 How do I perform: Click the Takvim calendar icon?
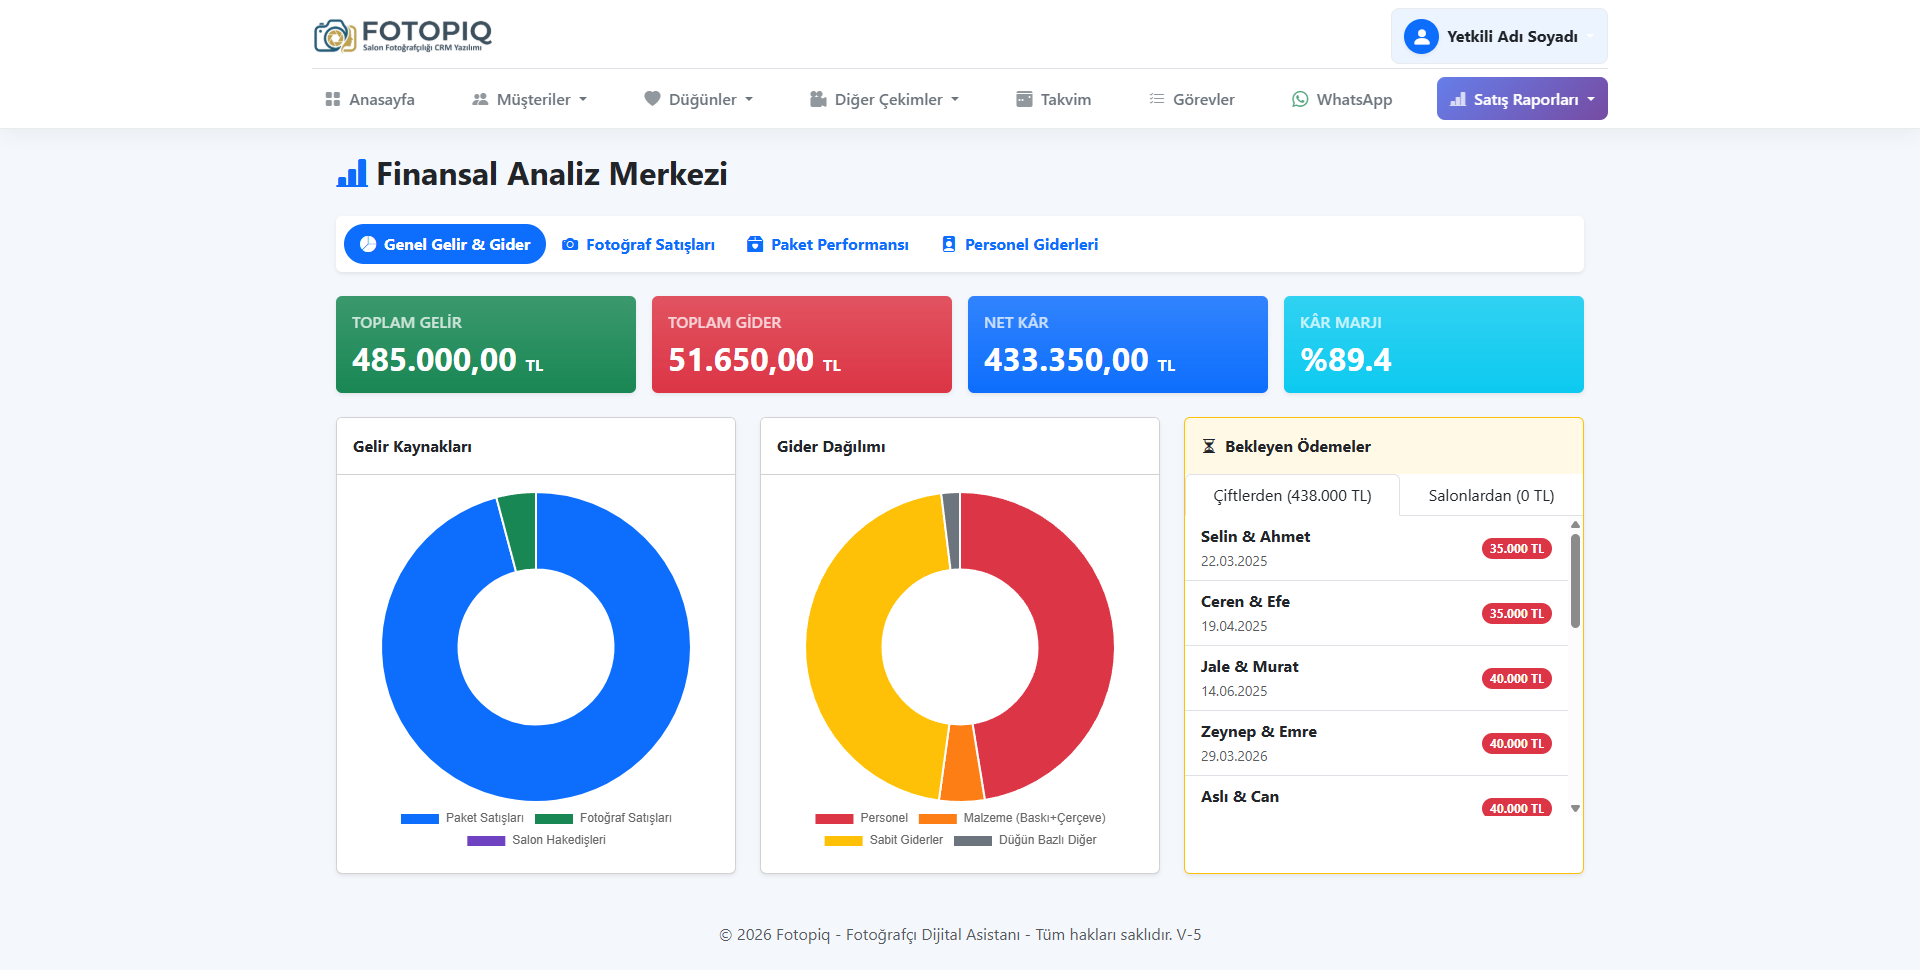1024,99
